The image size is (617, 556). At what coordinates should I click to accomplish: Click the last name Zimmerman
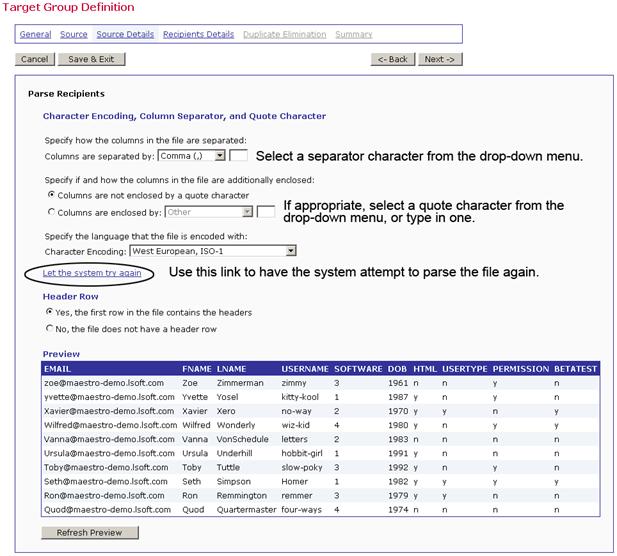point(240,383)
